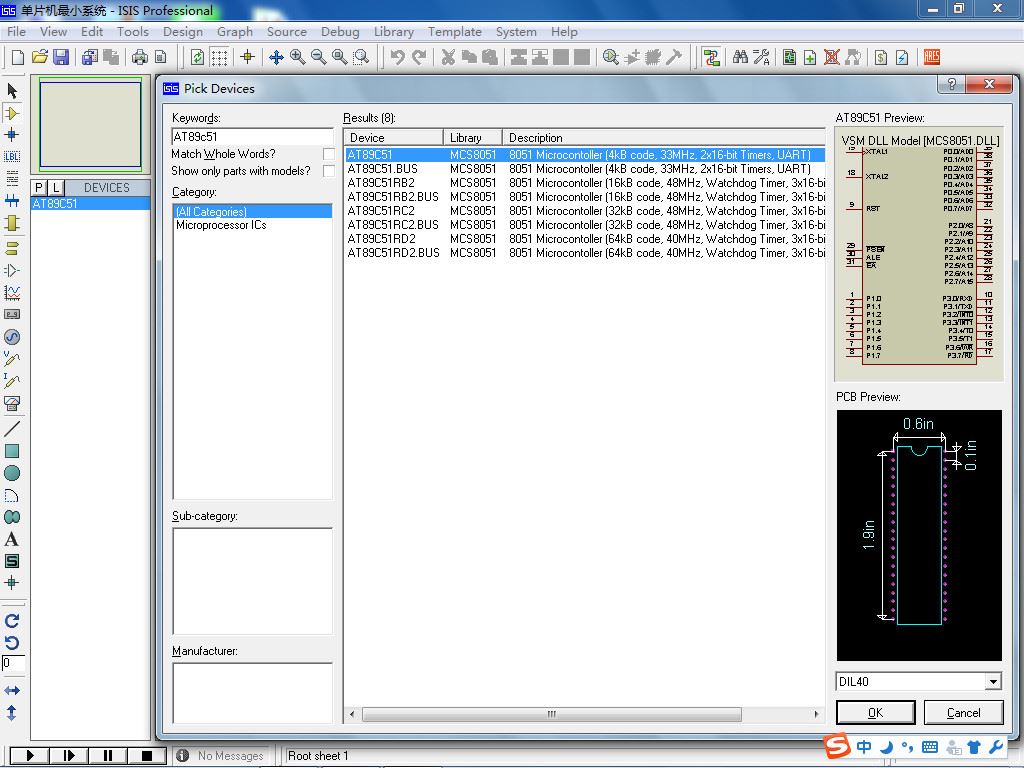This screenshot has width=1024, height=768.
Task: Pause the simulation
Action: pyautogui.click(x=108, y=756)
